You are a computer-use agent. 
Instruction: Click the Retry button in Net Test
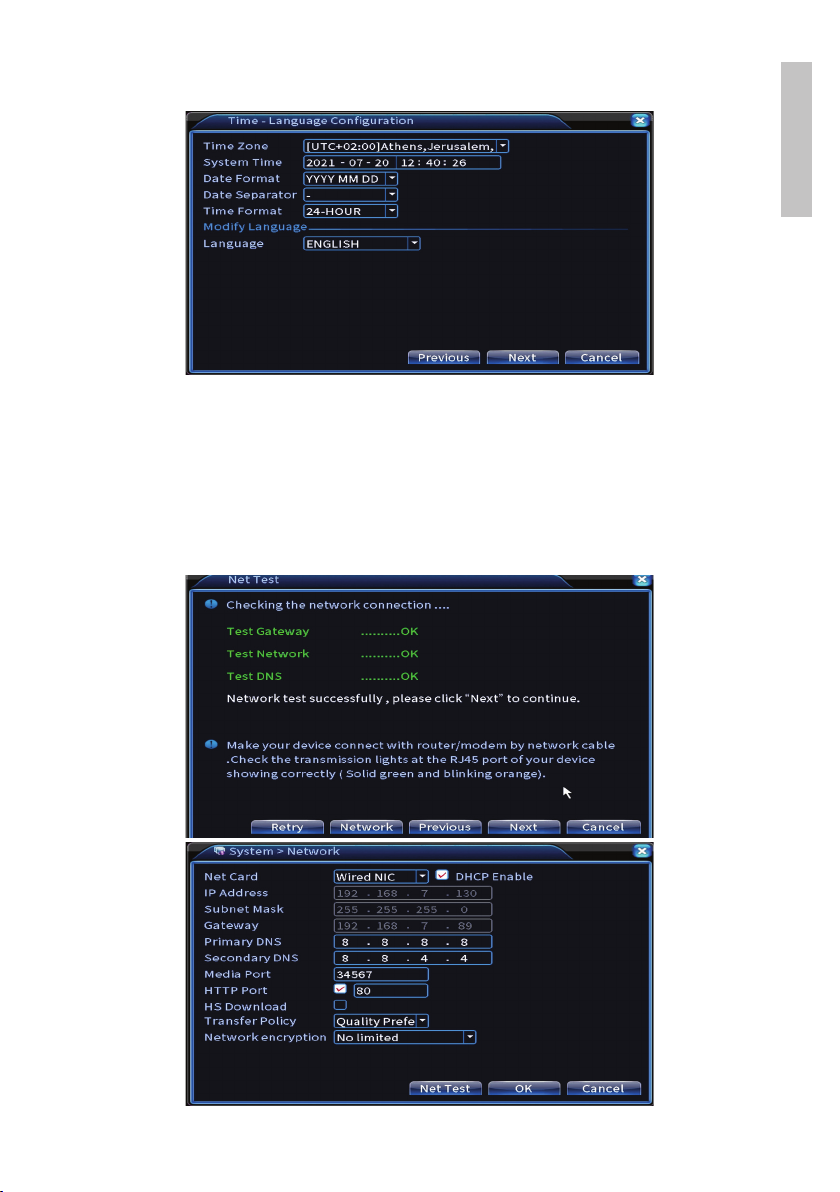287,827
